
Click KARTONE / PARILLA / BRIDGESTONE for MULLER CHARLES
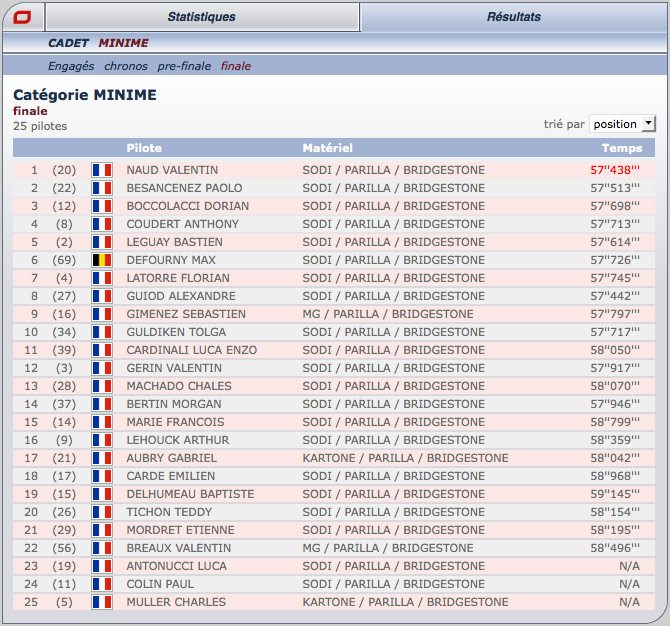[x=406, y=602]
